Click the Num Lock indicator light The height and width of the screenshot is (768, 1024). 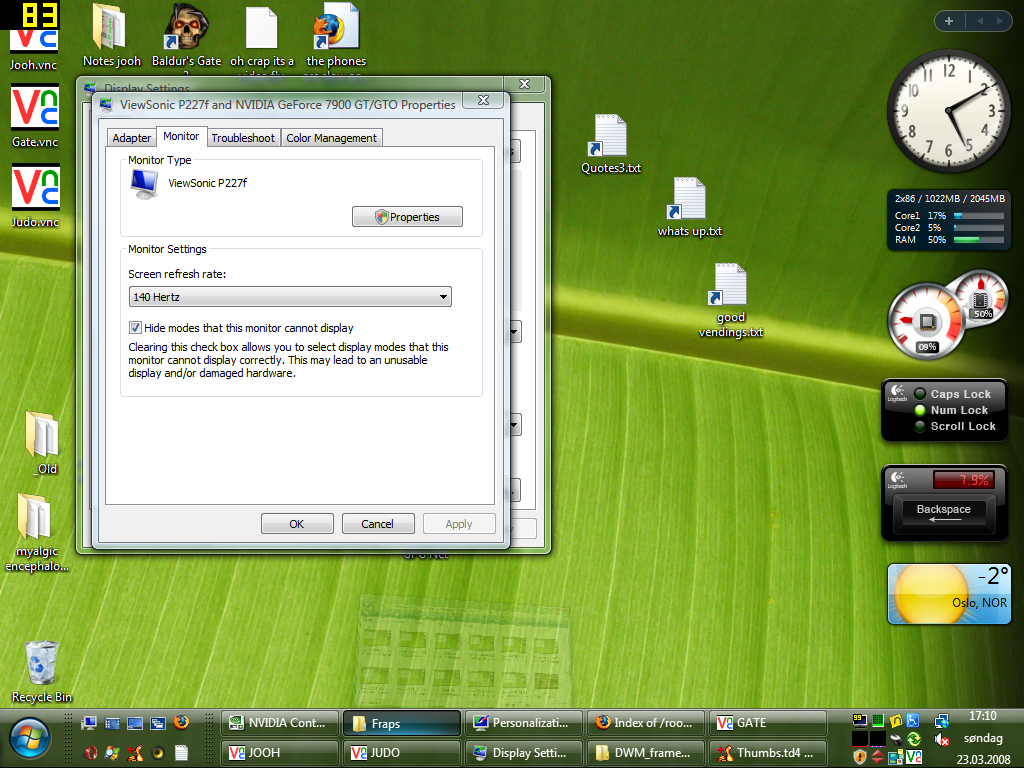pos(920,410)
